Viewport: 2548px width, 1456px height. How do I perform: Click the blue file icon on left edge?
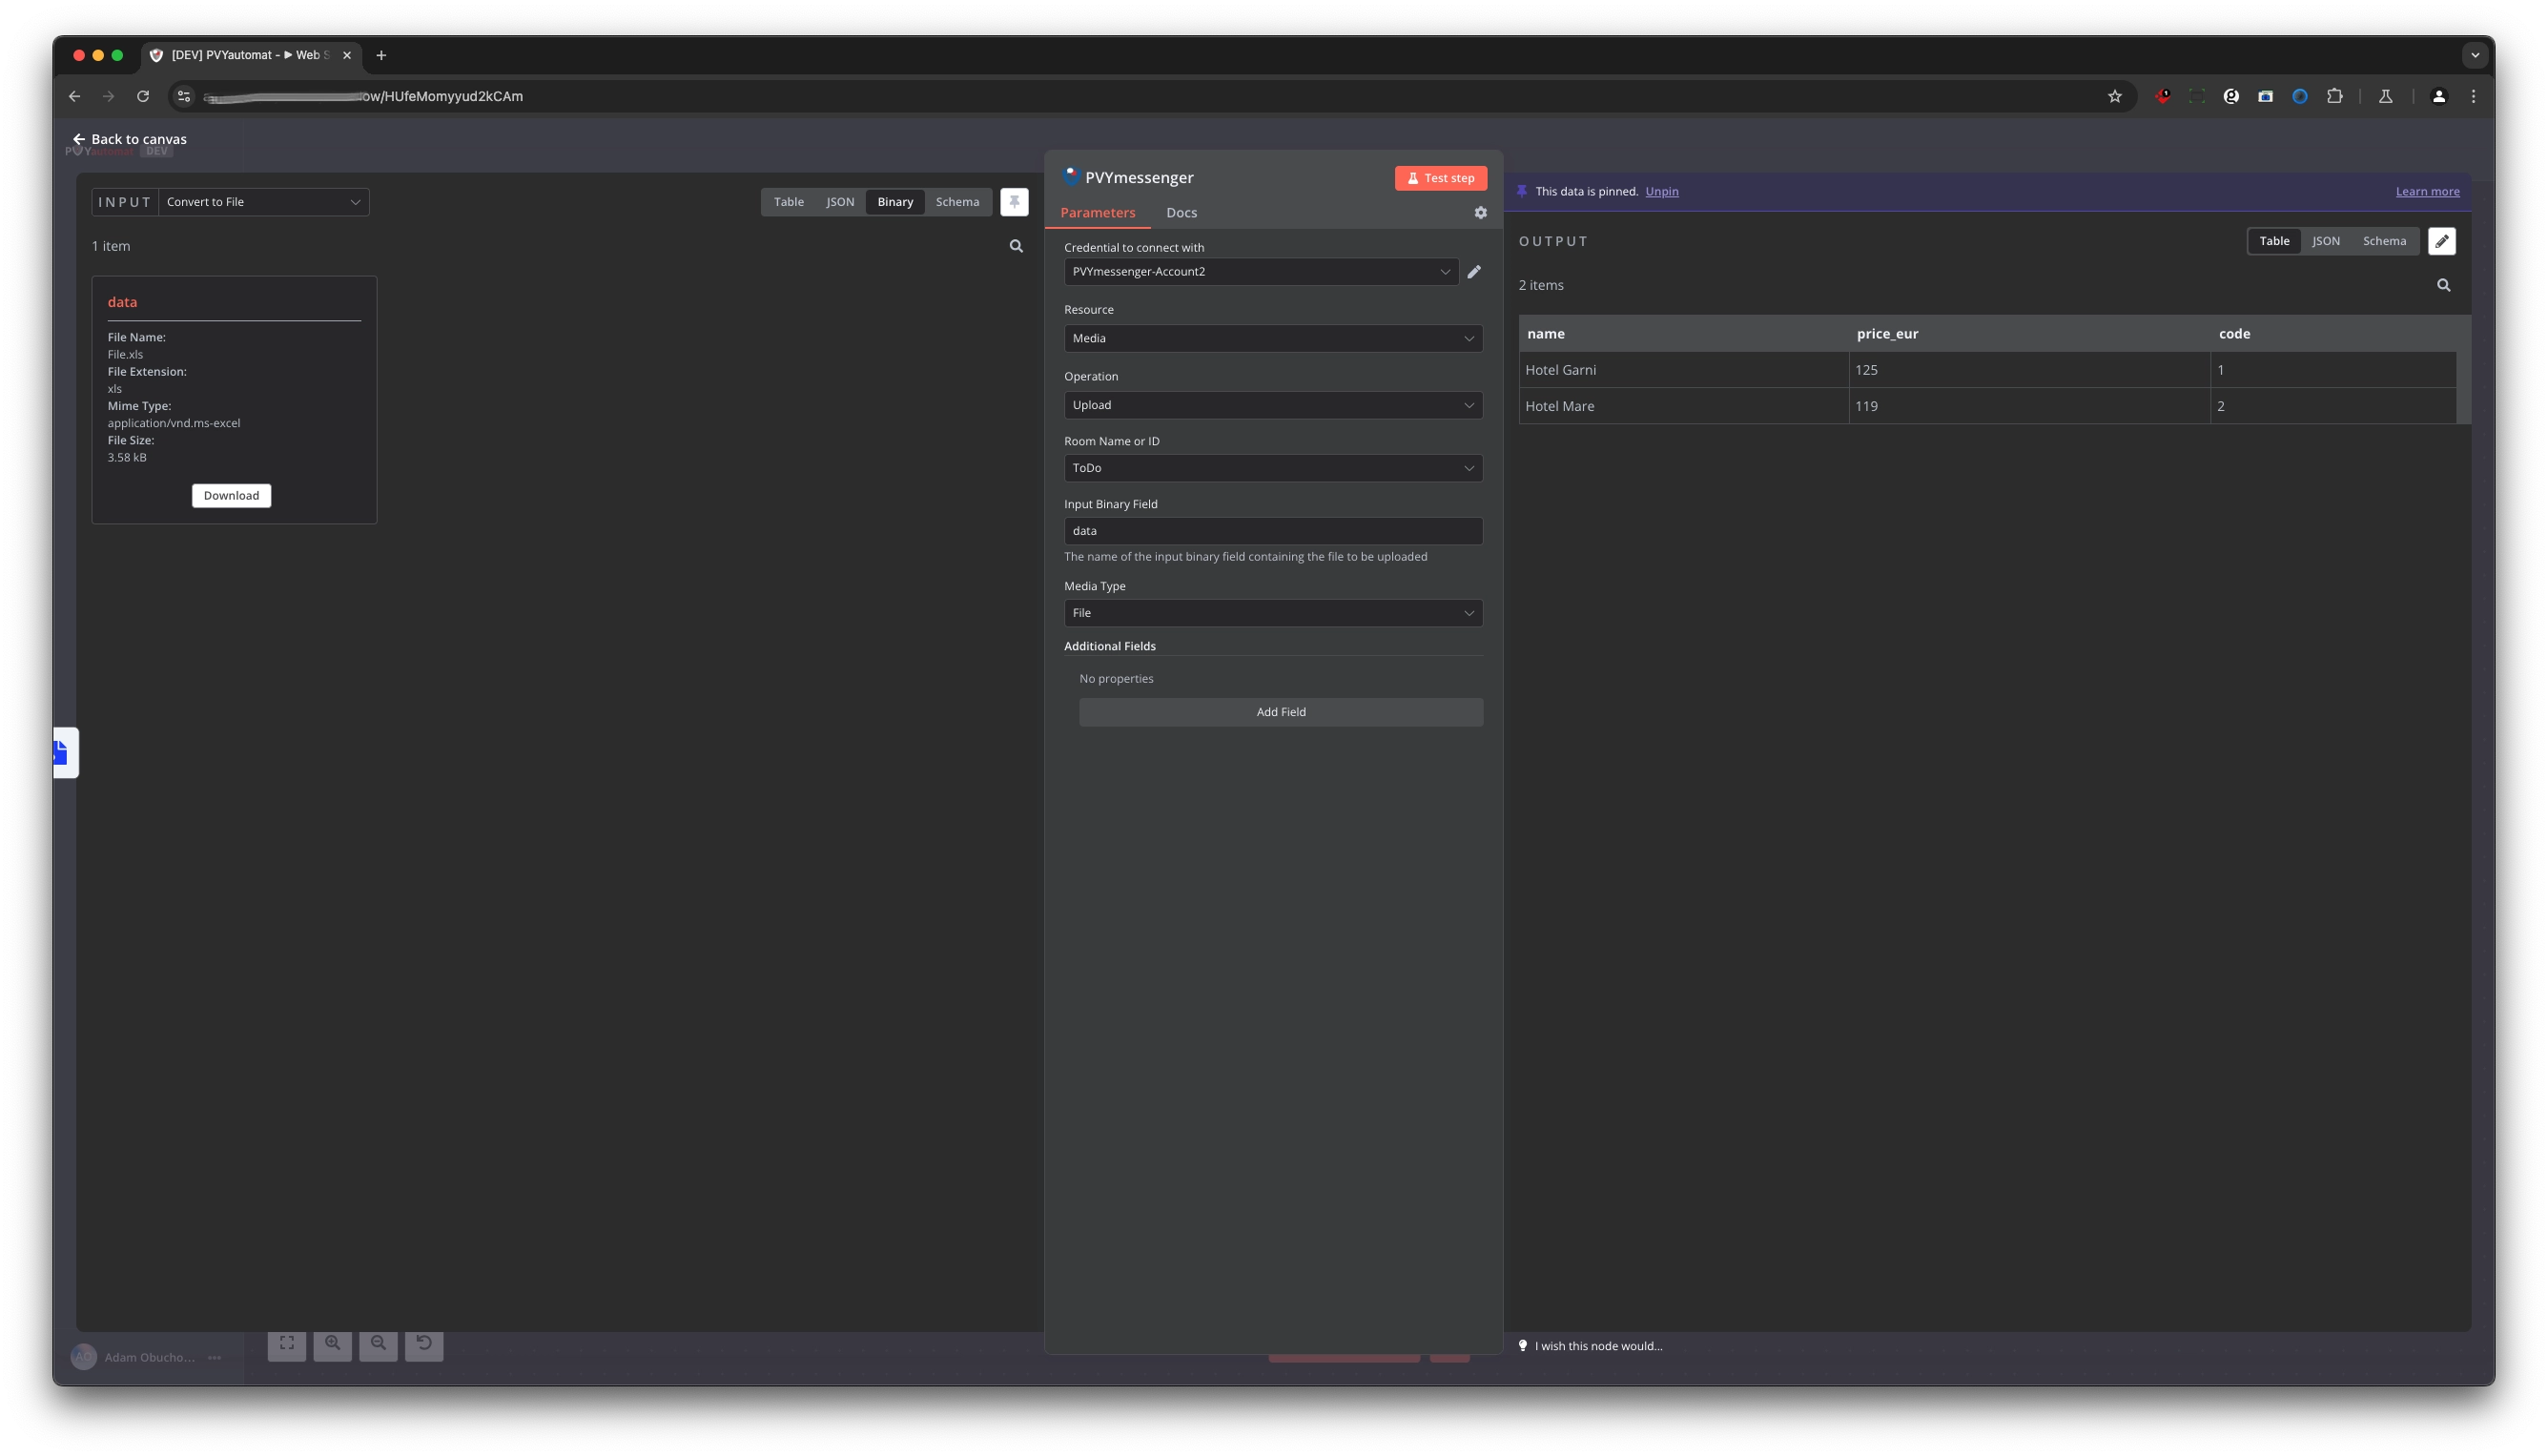(62, 752)
